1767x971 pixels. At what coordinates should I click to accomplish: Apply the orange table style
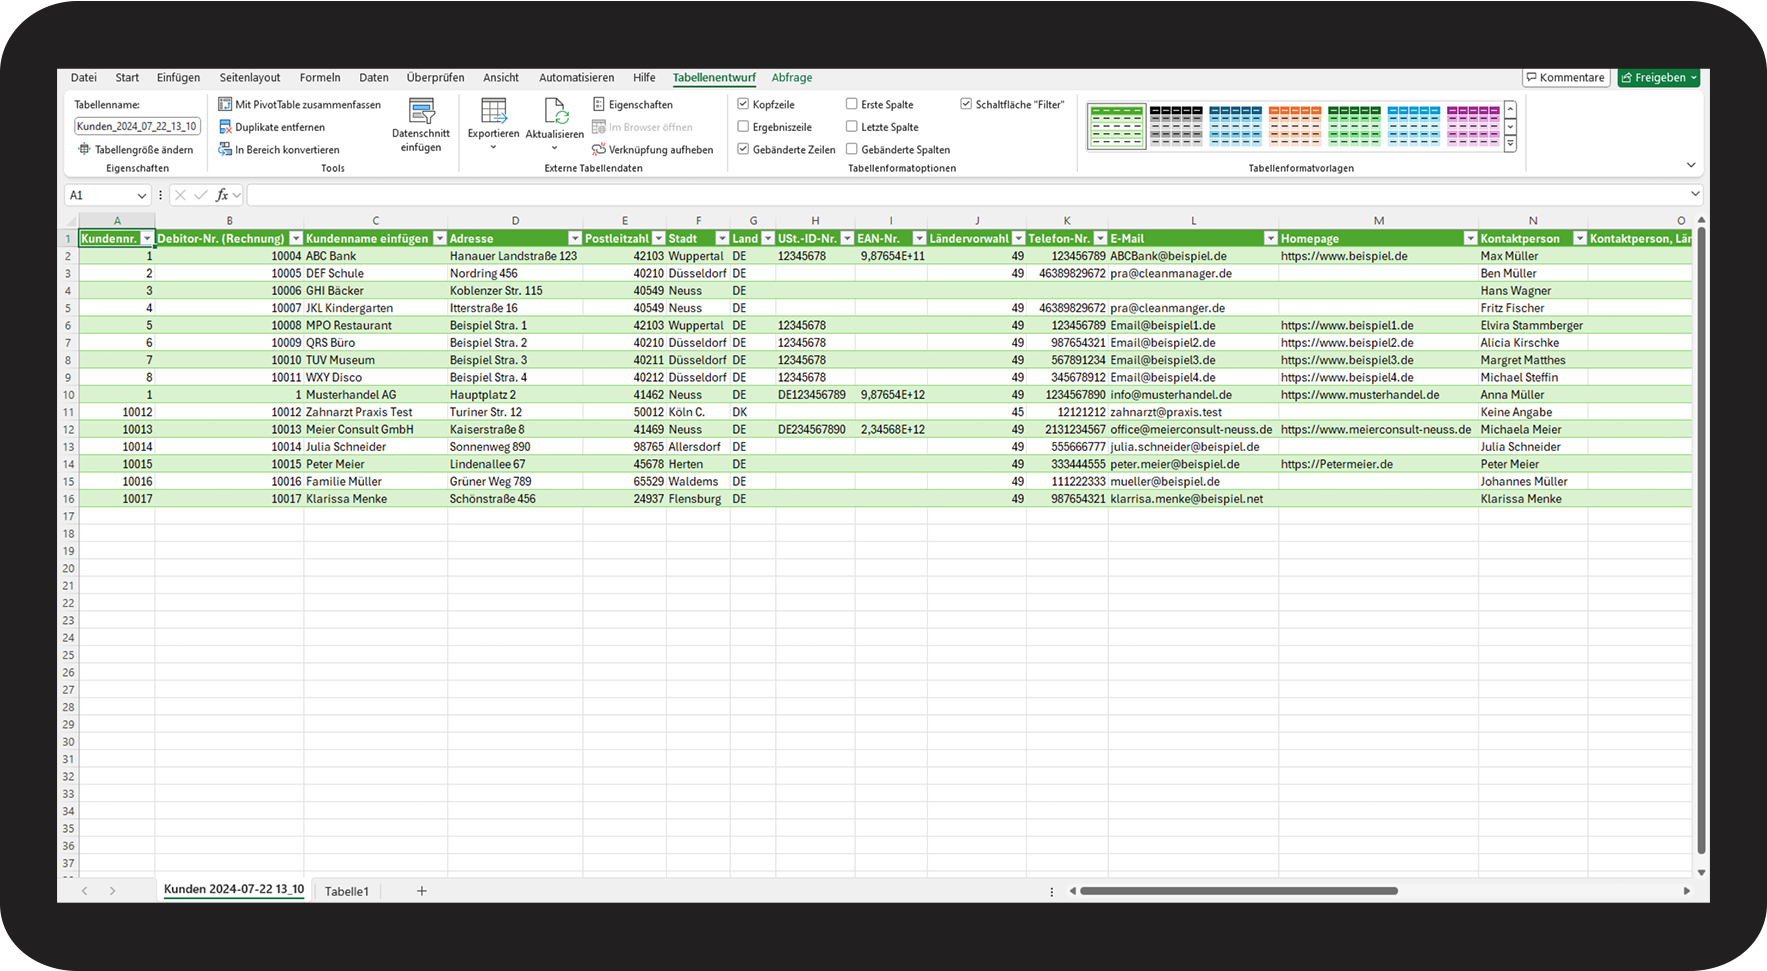(x=1295, y=126)
